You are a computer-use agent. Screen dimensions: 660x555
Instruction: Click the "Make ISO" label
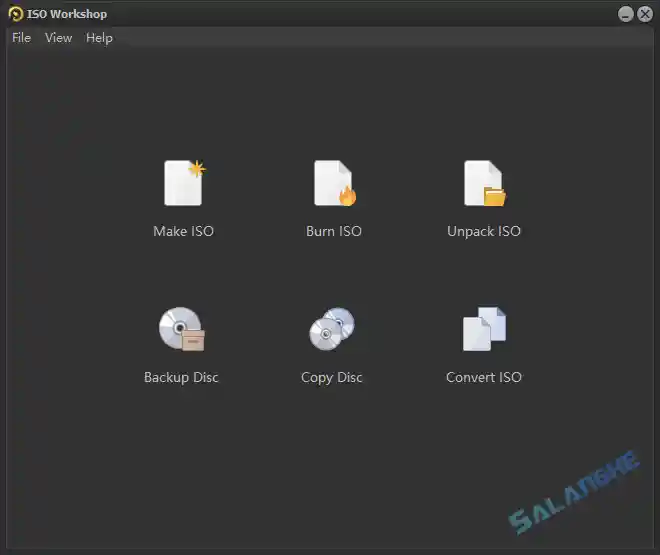pyautogui.click(x=184, y=231)
